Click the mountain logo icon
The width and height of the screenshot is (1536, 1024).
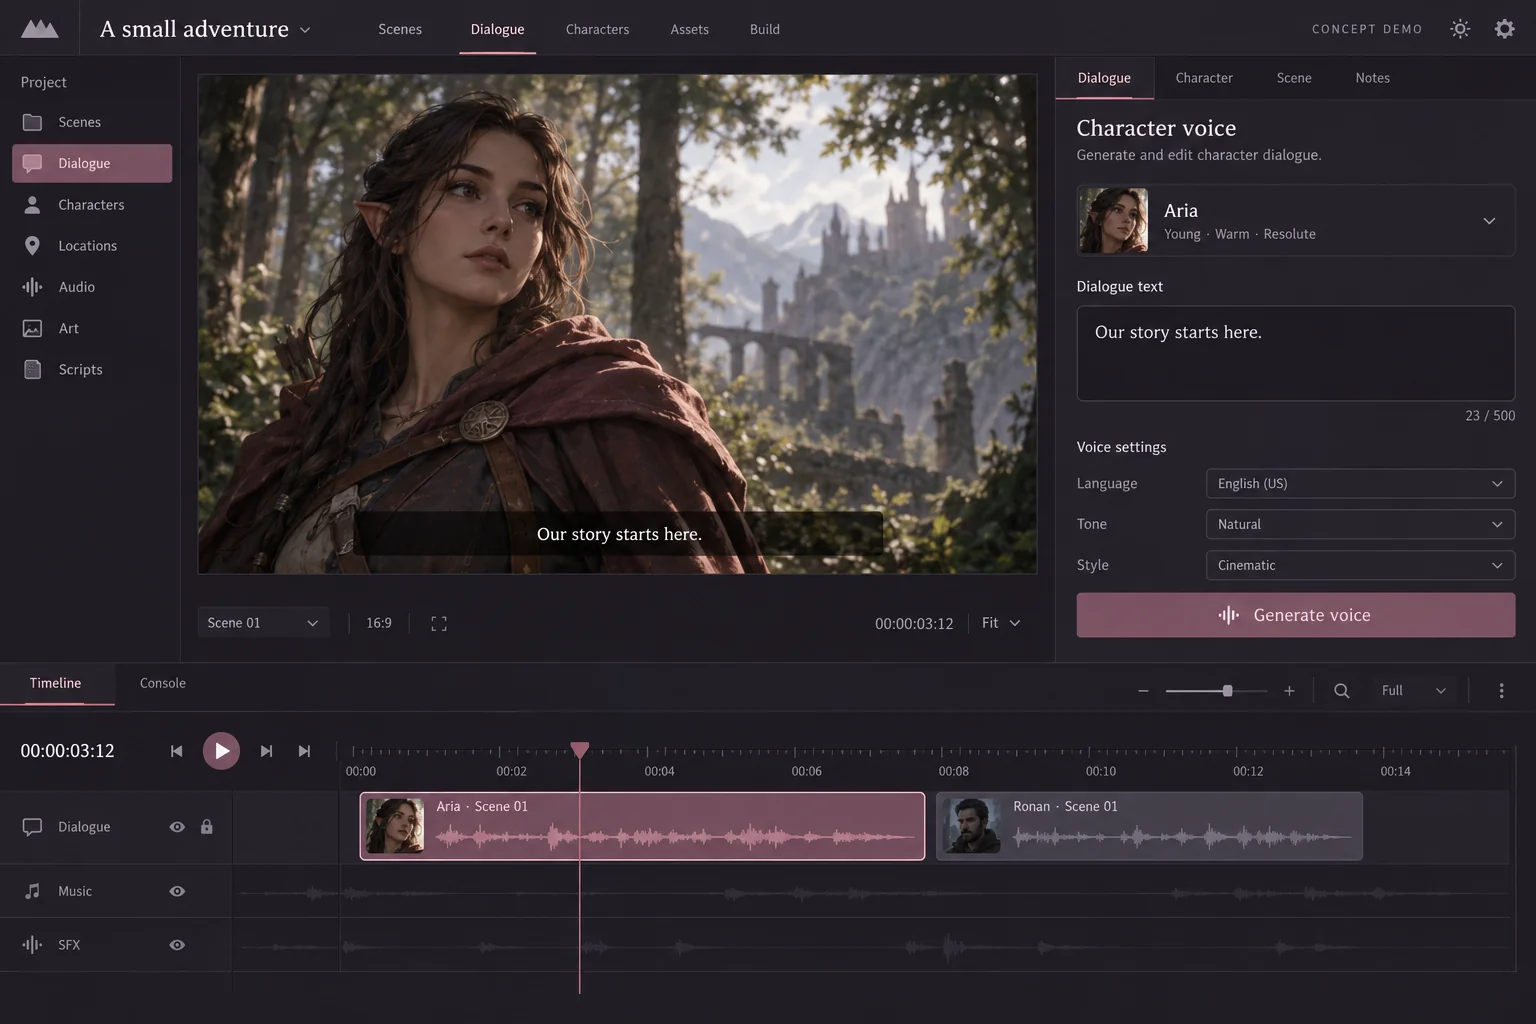(39, 29)
